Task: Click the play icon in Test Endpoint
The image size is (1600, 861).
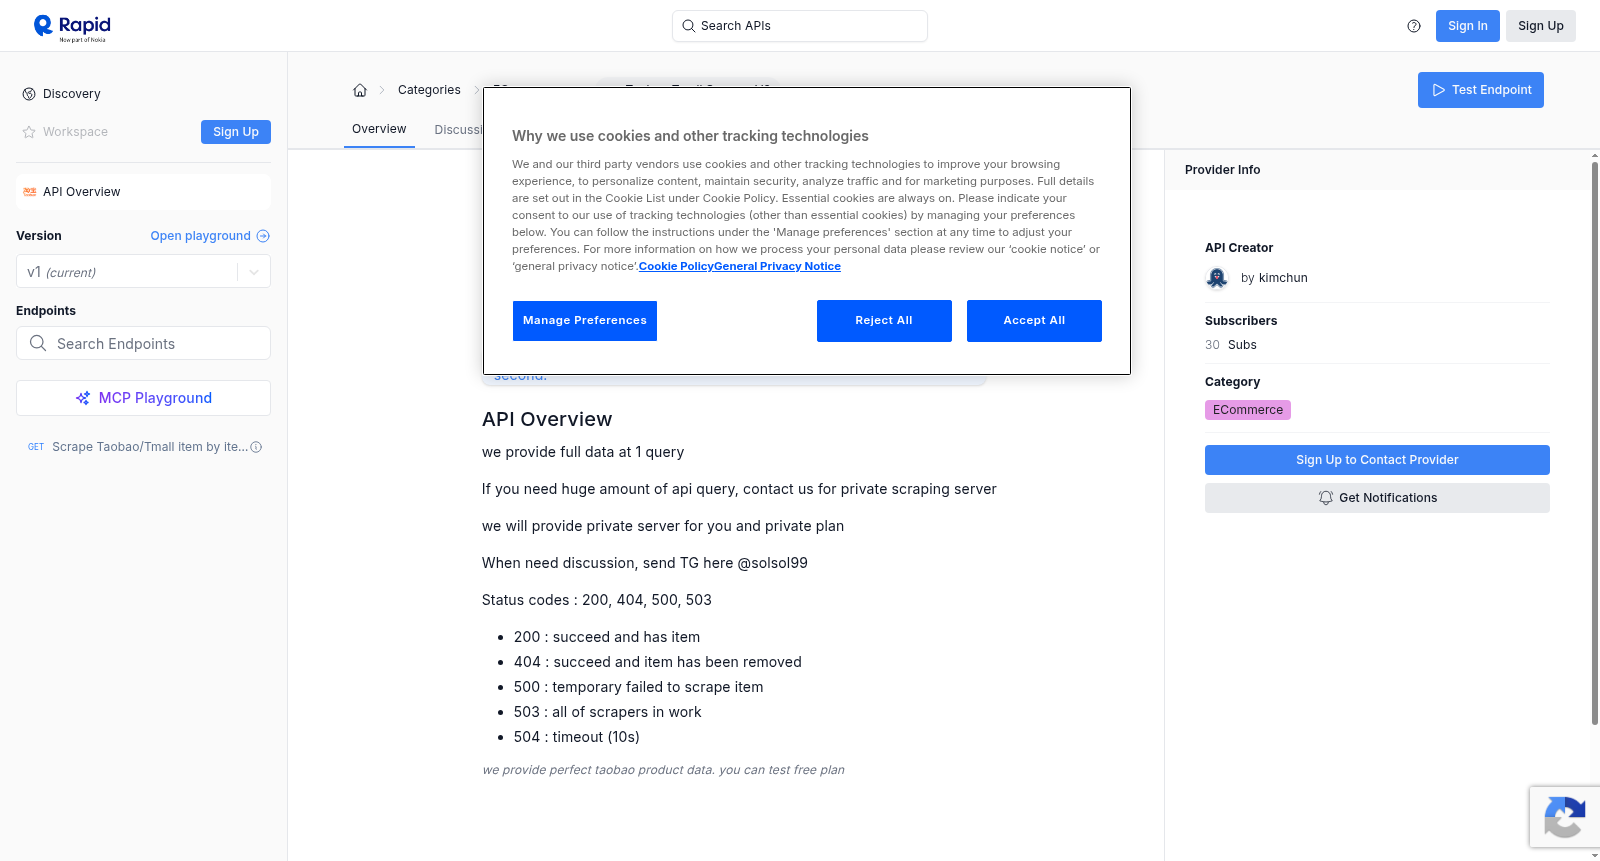Action: tap(1439, 90)
